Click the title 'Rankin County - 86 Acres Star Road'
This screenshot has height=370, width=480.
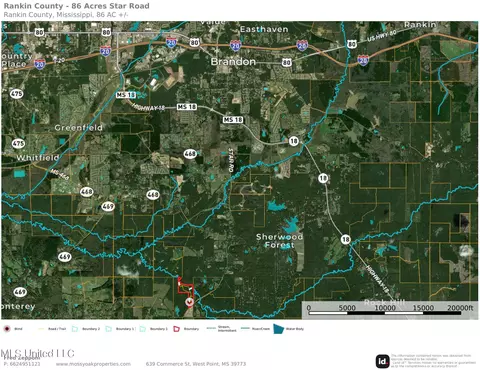[76, 6]
